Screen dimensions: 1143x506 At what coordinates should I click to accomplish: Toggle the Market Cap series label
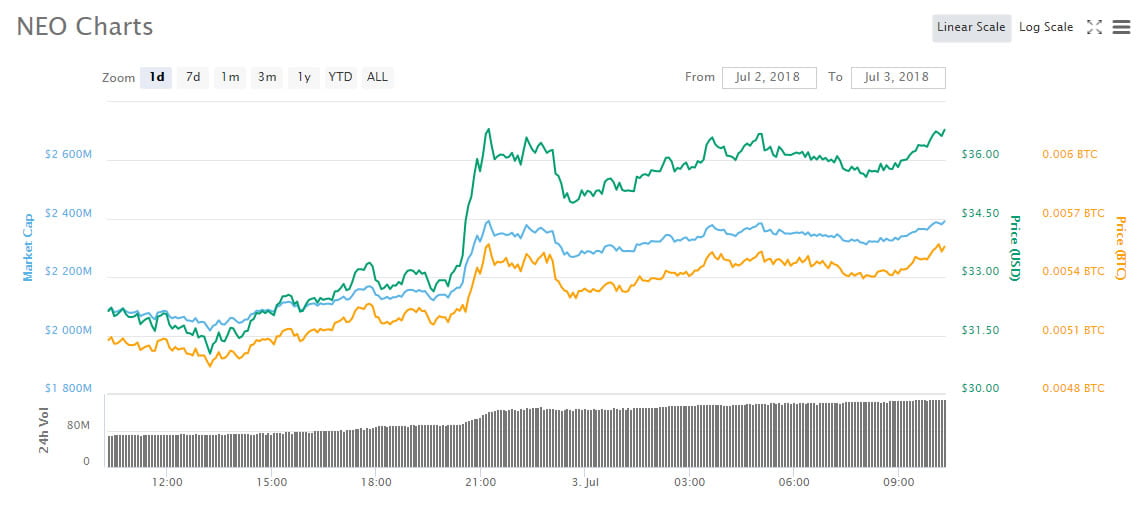[x=28, y=247]
